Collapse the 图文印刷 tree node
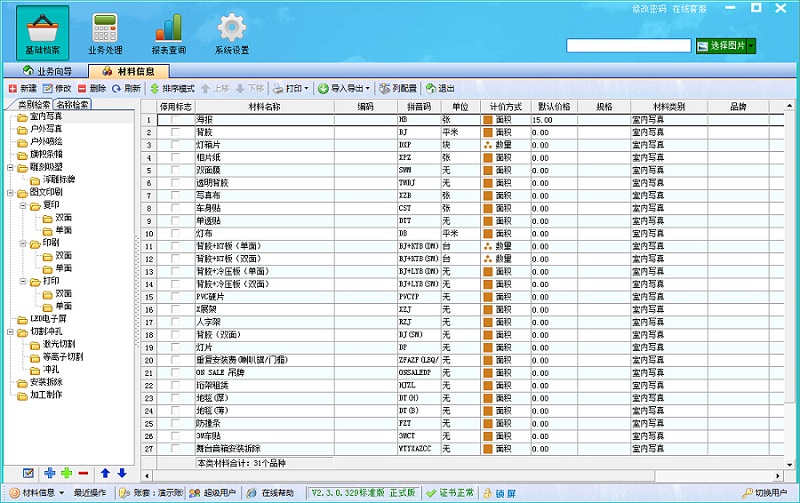 [x=10, y=191]
